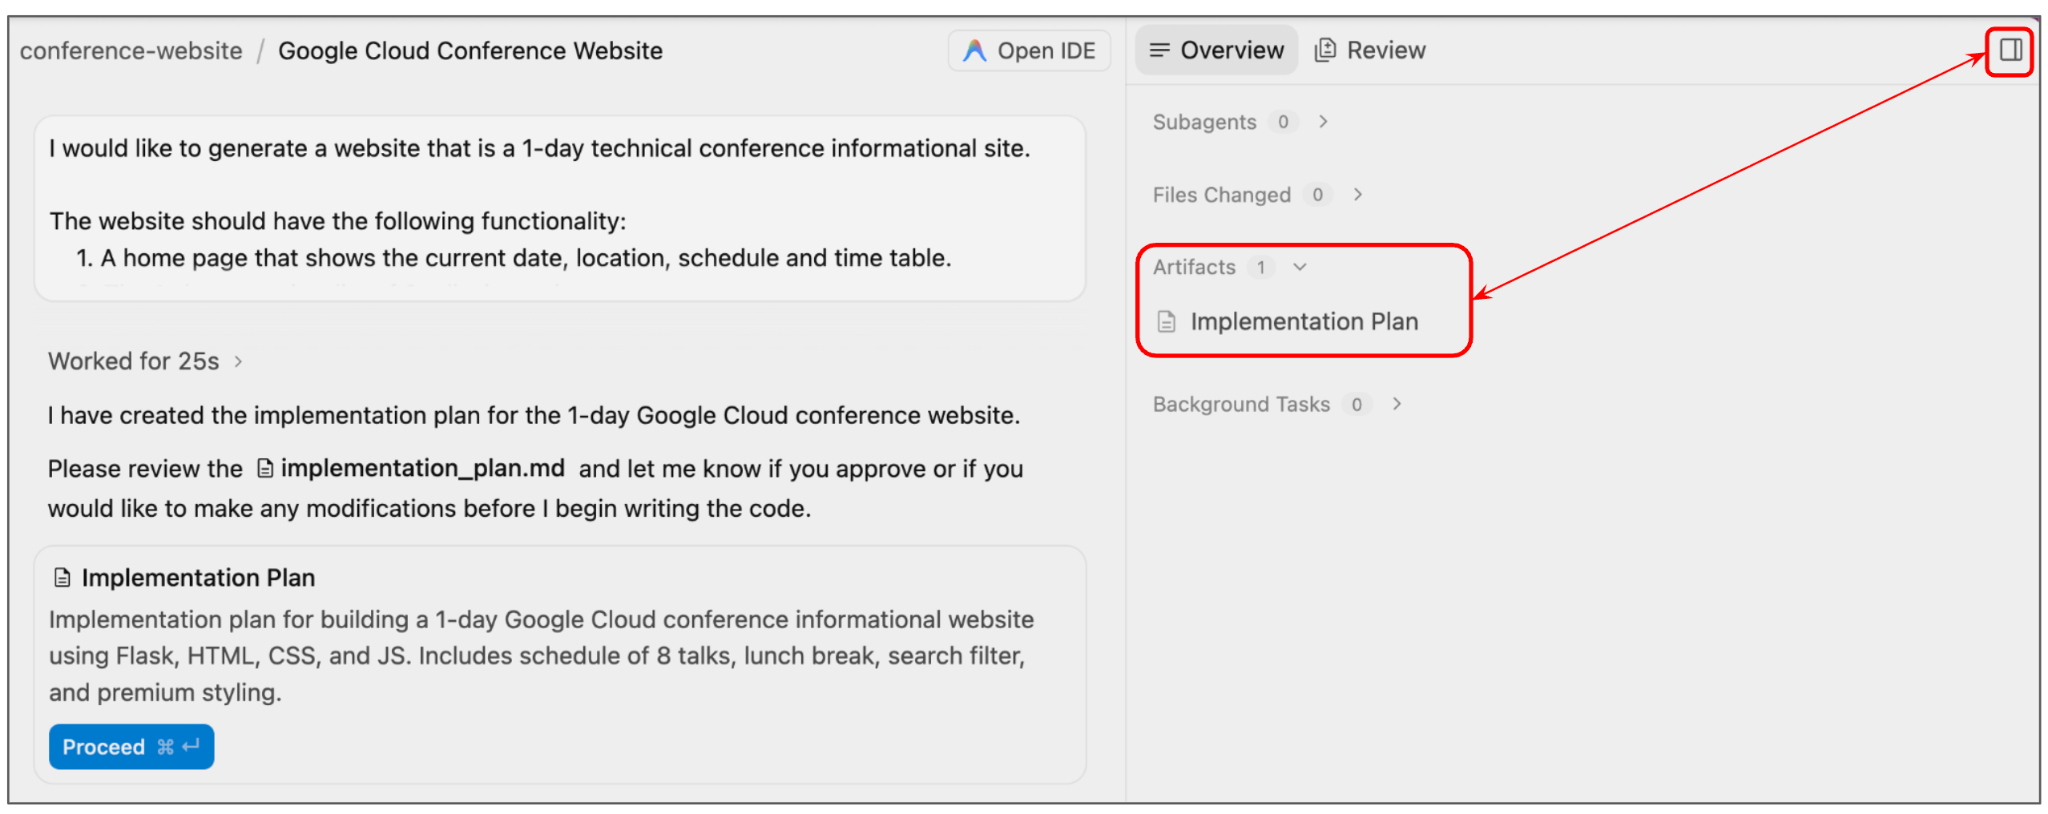Click the Implementation Plan artifact file icon

[1166, 322]
